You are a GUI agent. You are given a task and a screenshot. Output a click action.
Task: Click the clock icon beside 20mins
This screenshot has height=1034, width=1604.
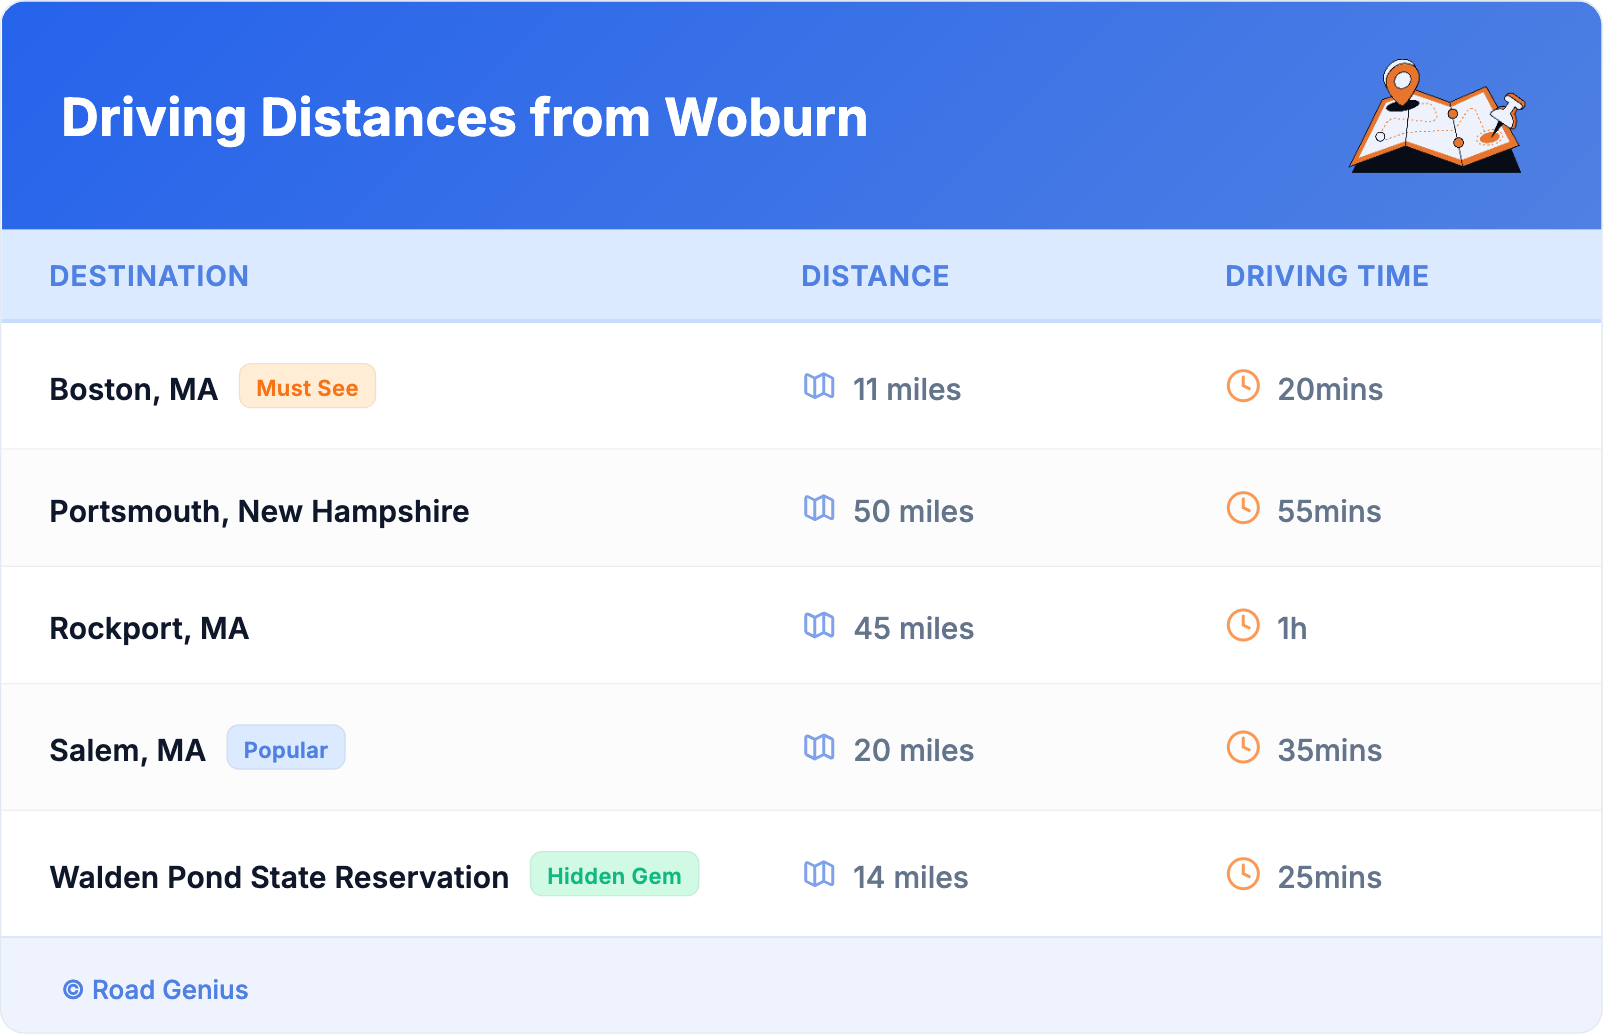1243,386
